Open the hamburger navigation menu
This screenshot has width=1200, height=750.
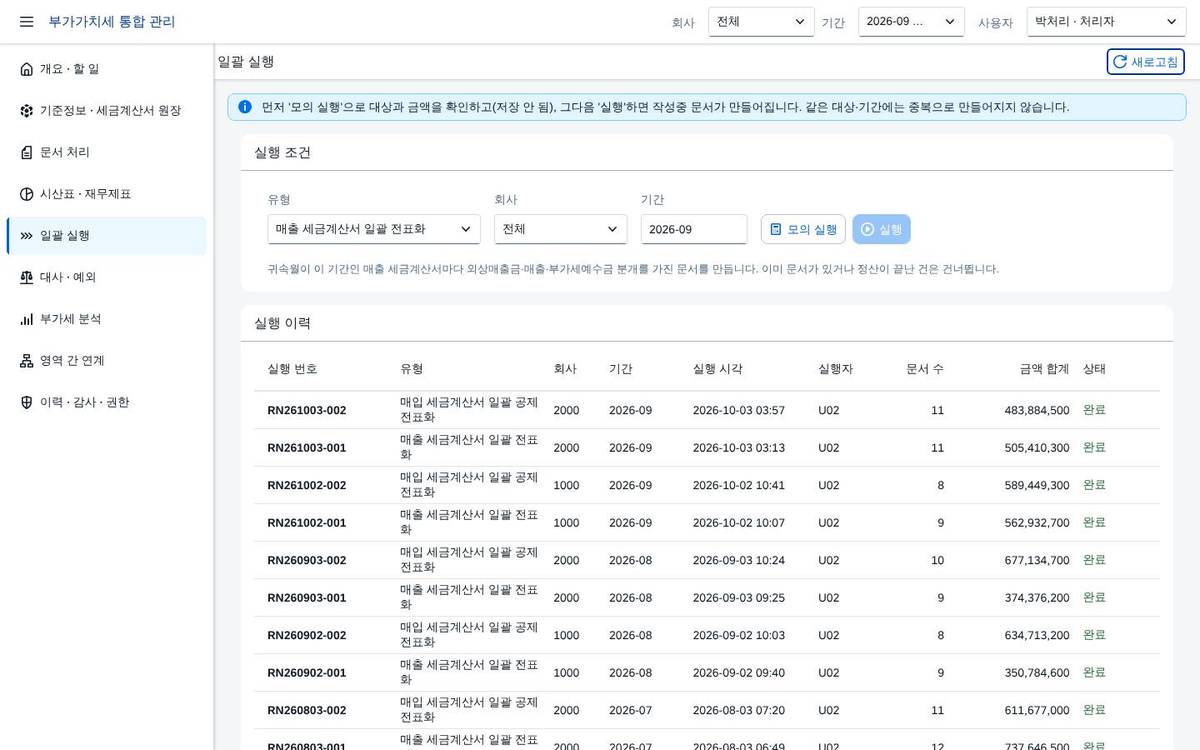click(26, 21)
